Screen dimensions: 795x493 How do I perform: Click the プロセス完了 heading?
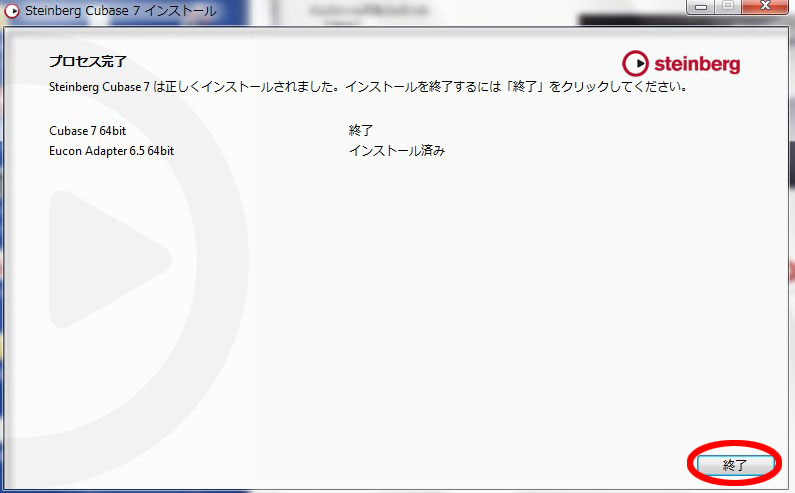(88, 61)
